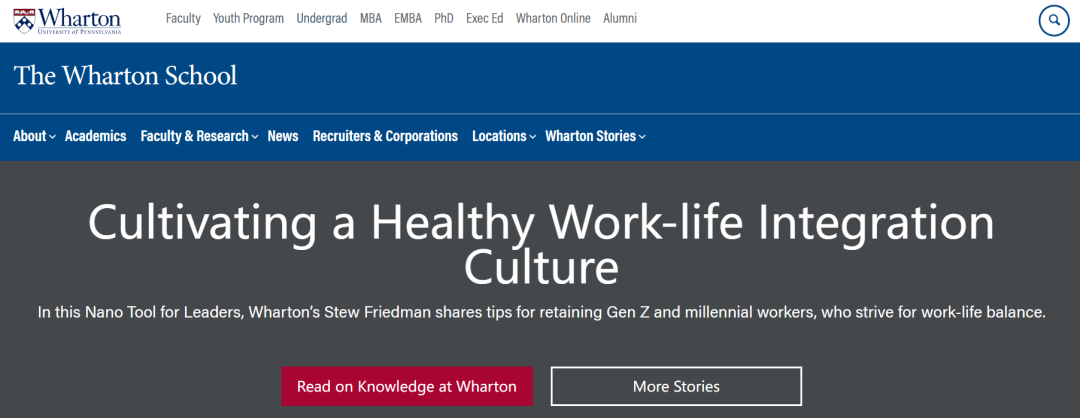The width and height of the screenshot is (1080, 418).
Task: Expand the Faculty & Research dropdown
Action: [199, 136]
